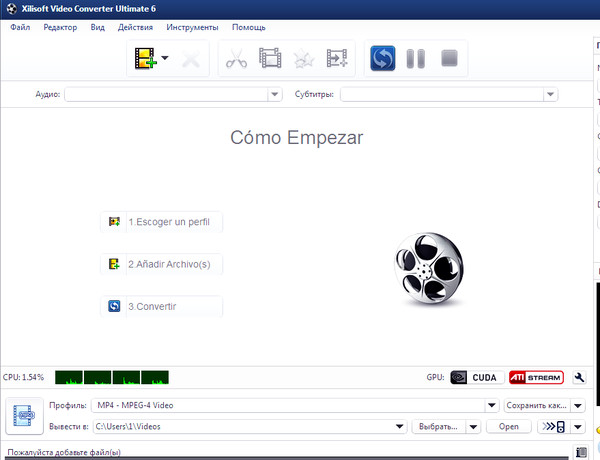Viewport: 600px width, 460px height.
Task: Click the Merge/Add output filmstrip icon
Action: tap(337, 58)
